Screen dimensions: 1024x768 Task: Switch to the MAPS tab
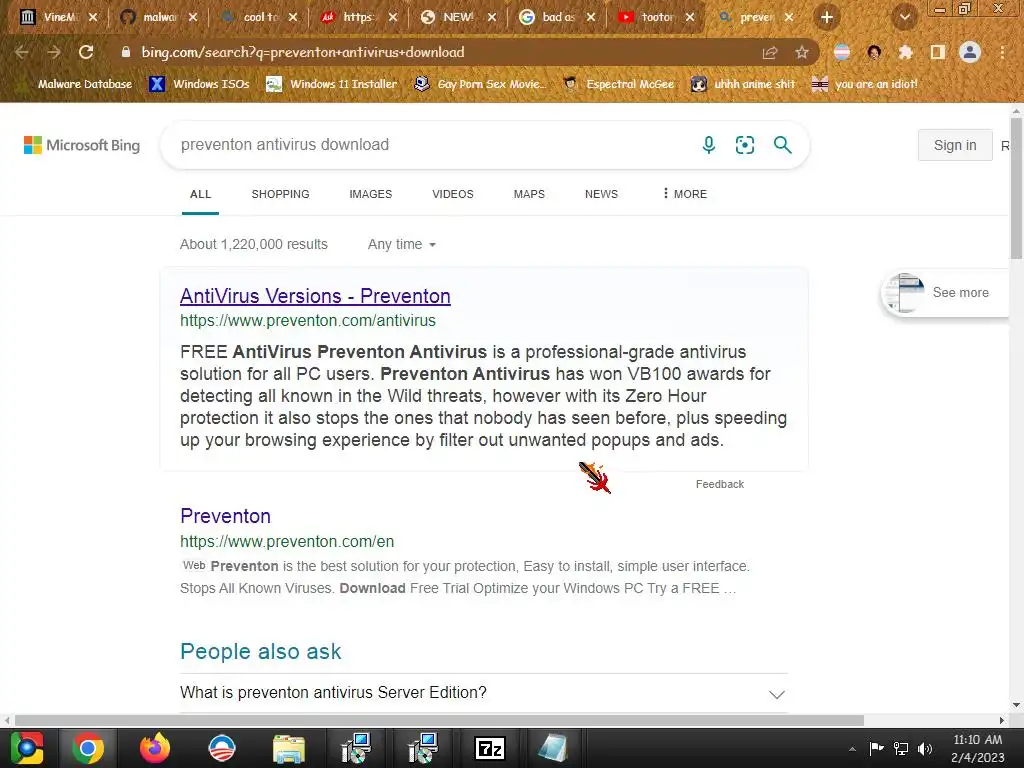pyautogui.click(x=529, y=194)
